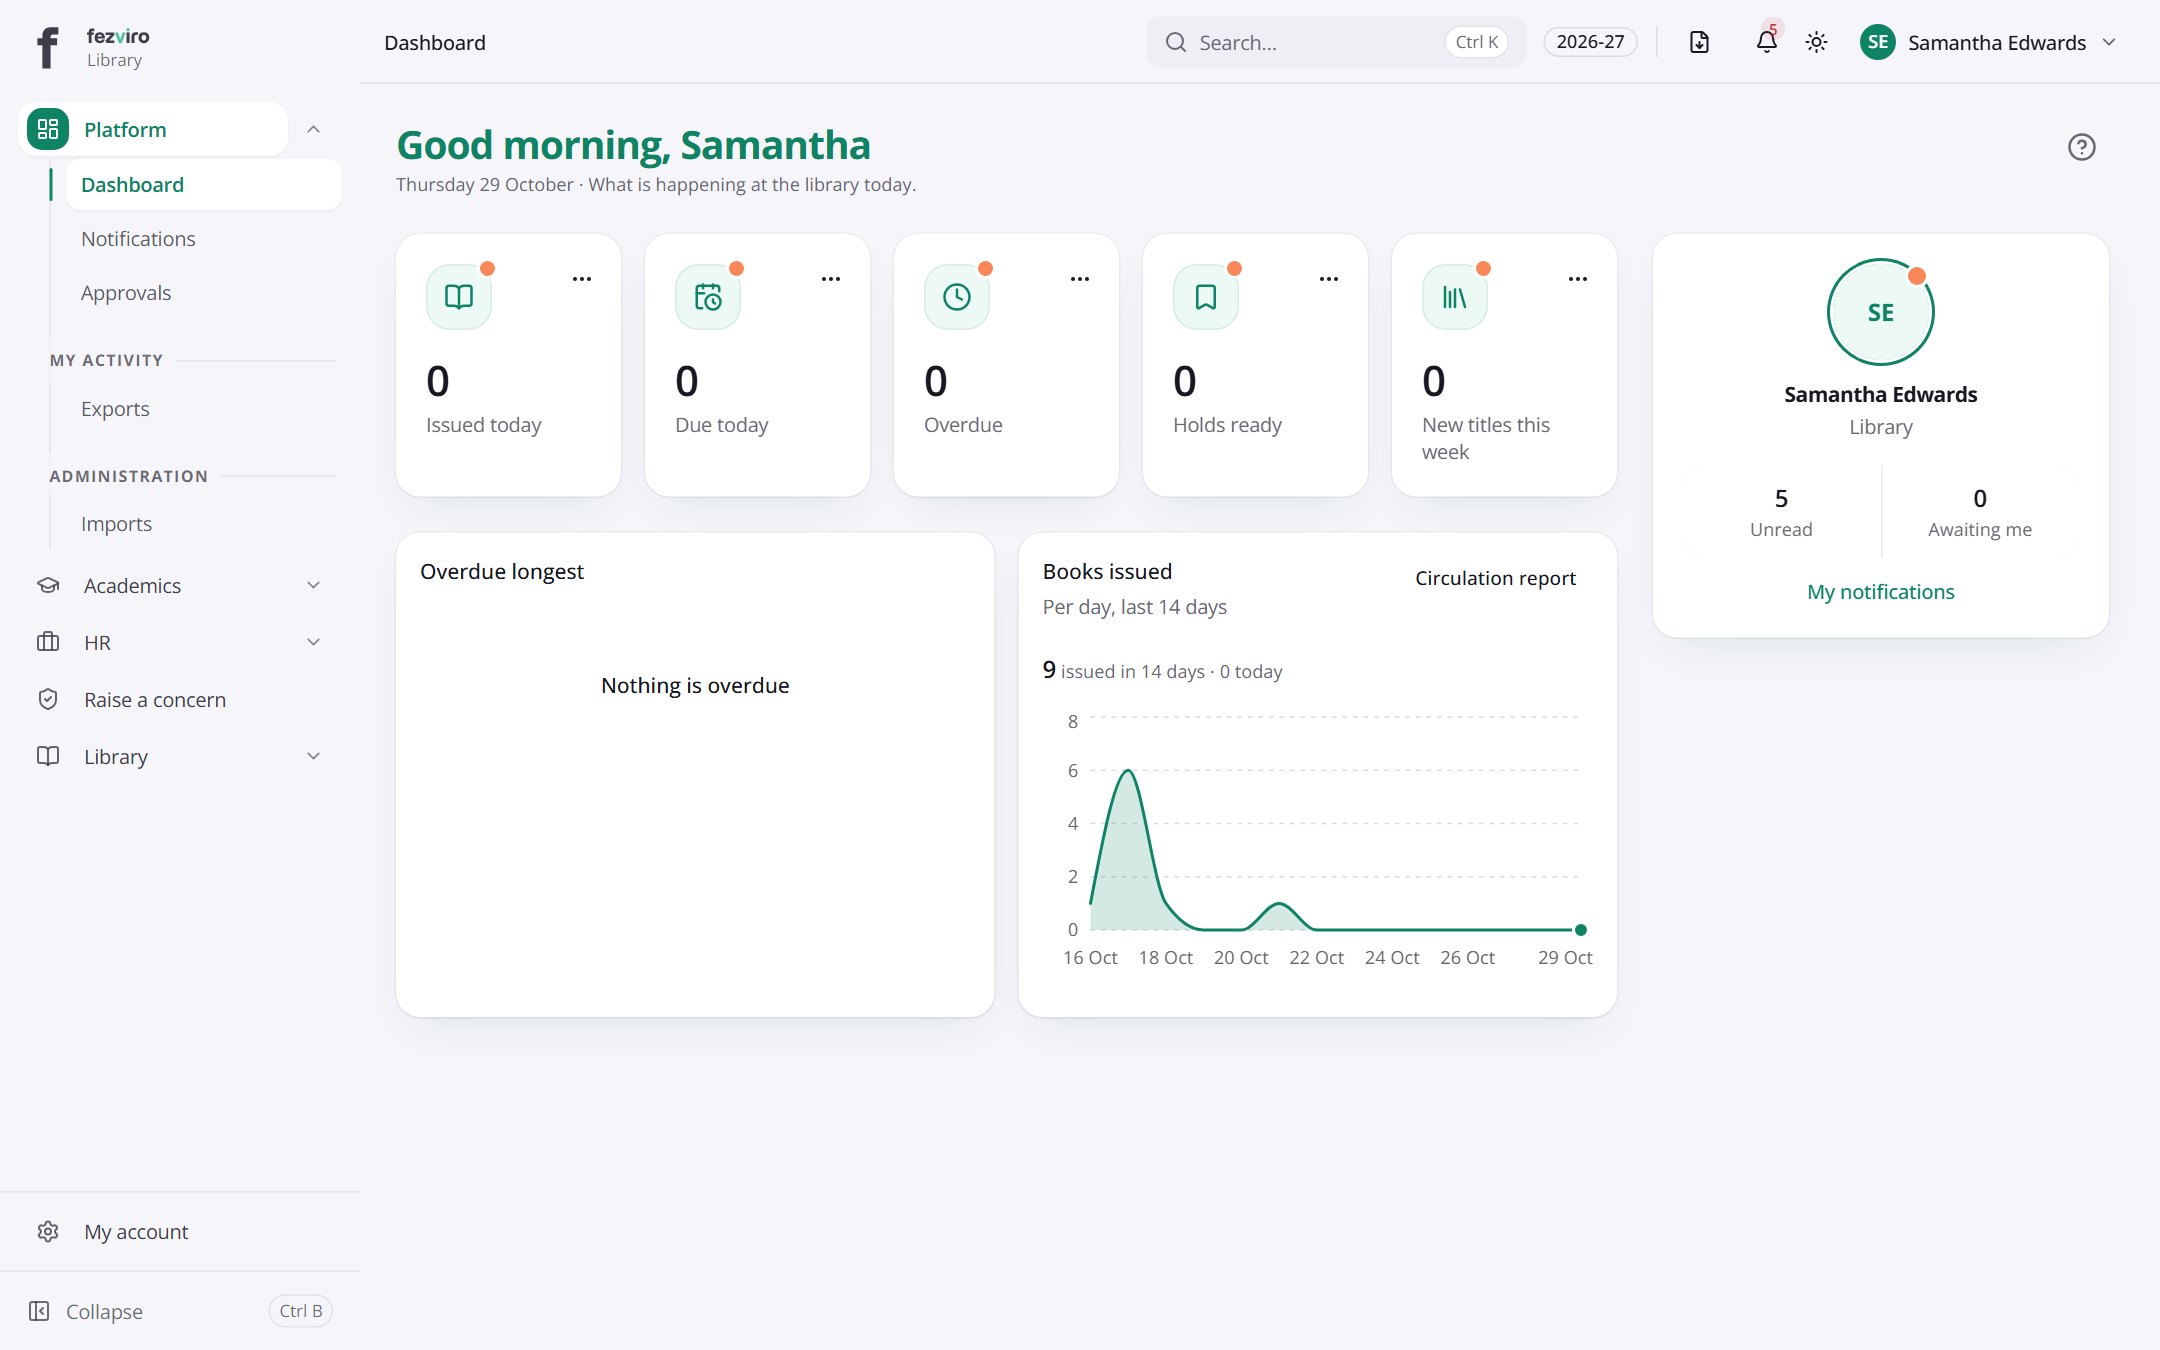Open the Due today card options menu
Screen dimensions: 2160x1350
[x=831, y=279]
